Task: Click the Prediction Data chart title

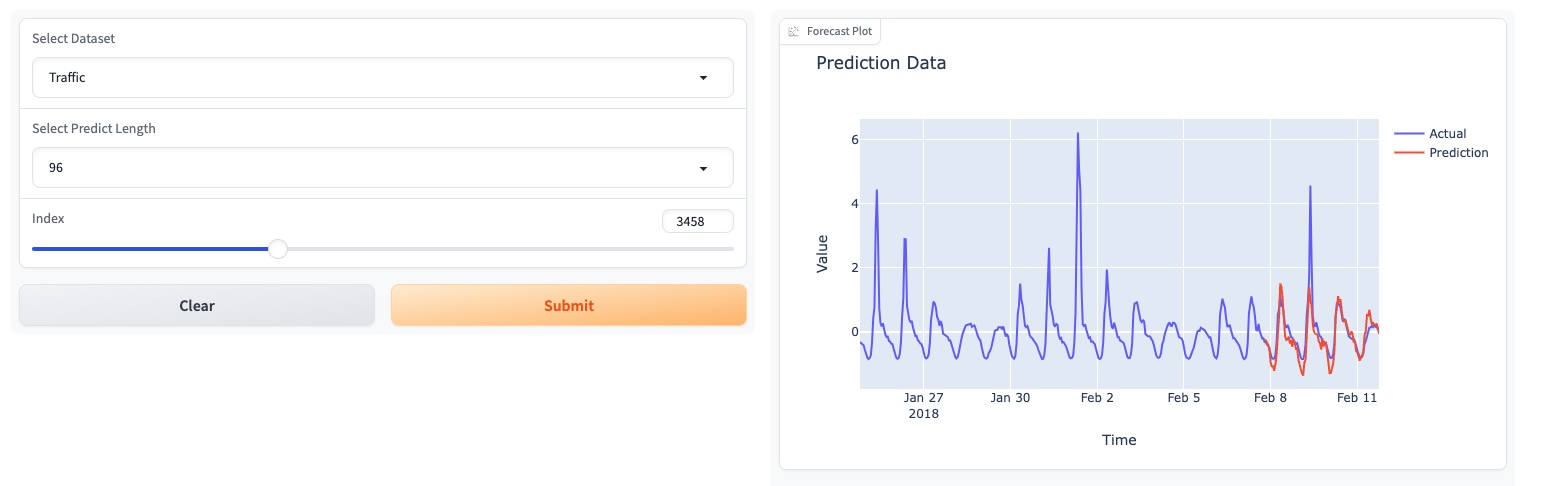Action: click(881, 63)
